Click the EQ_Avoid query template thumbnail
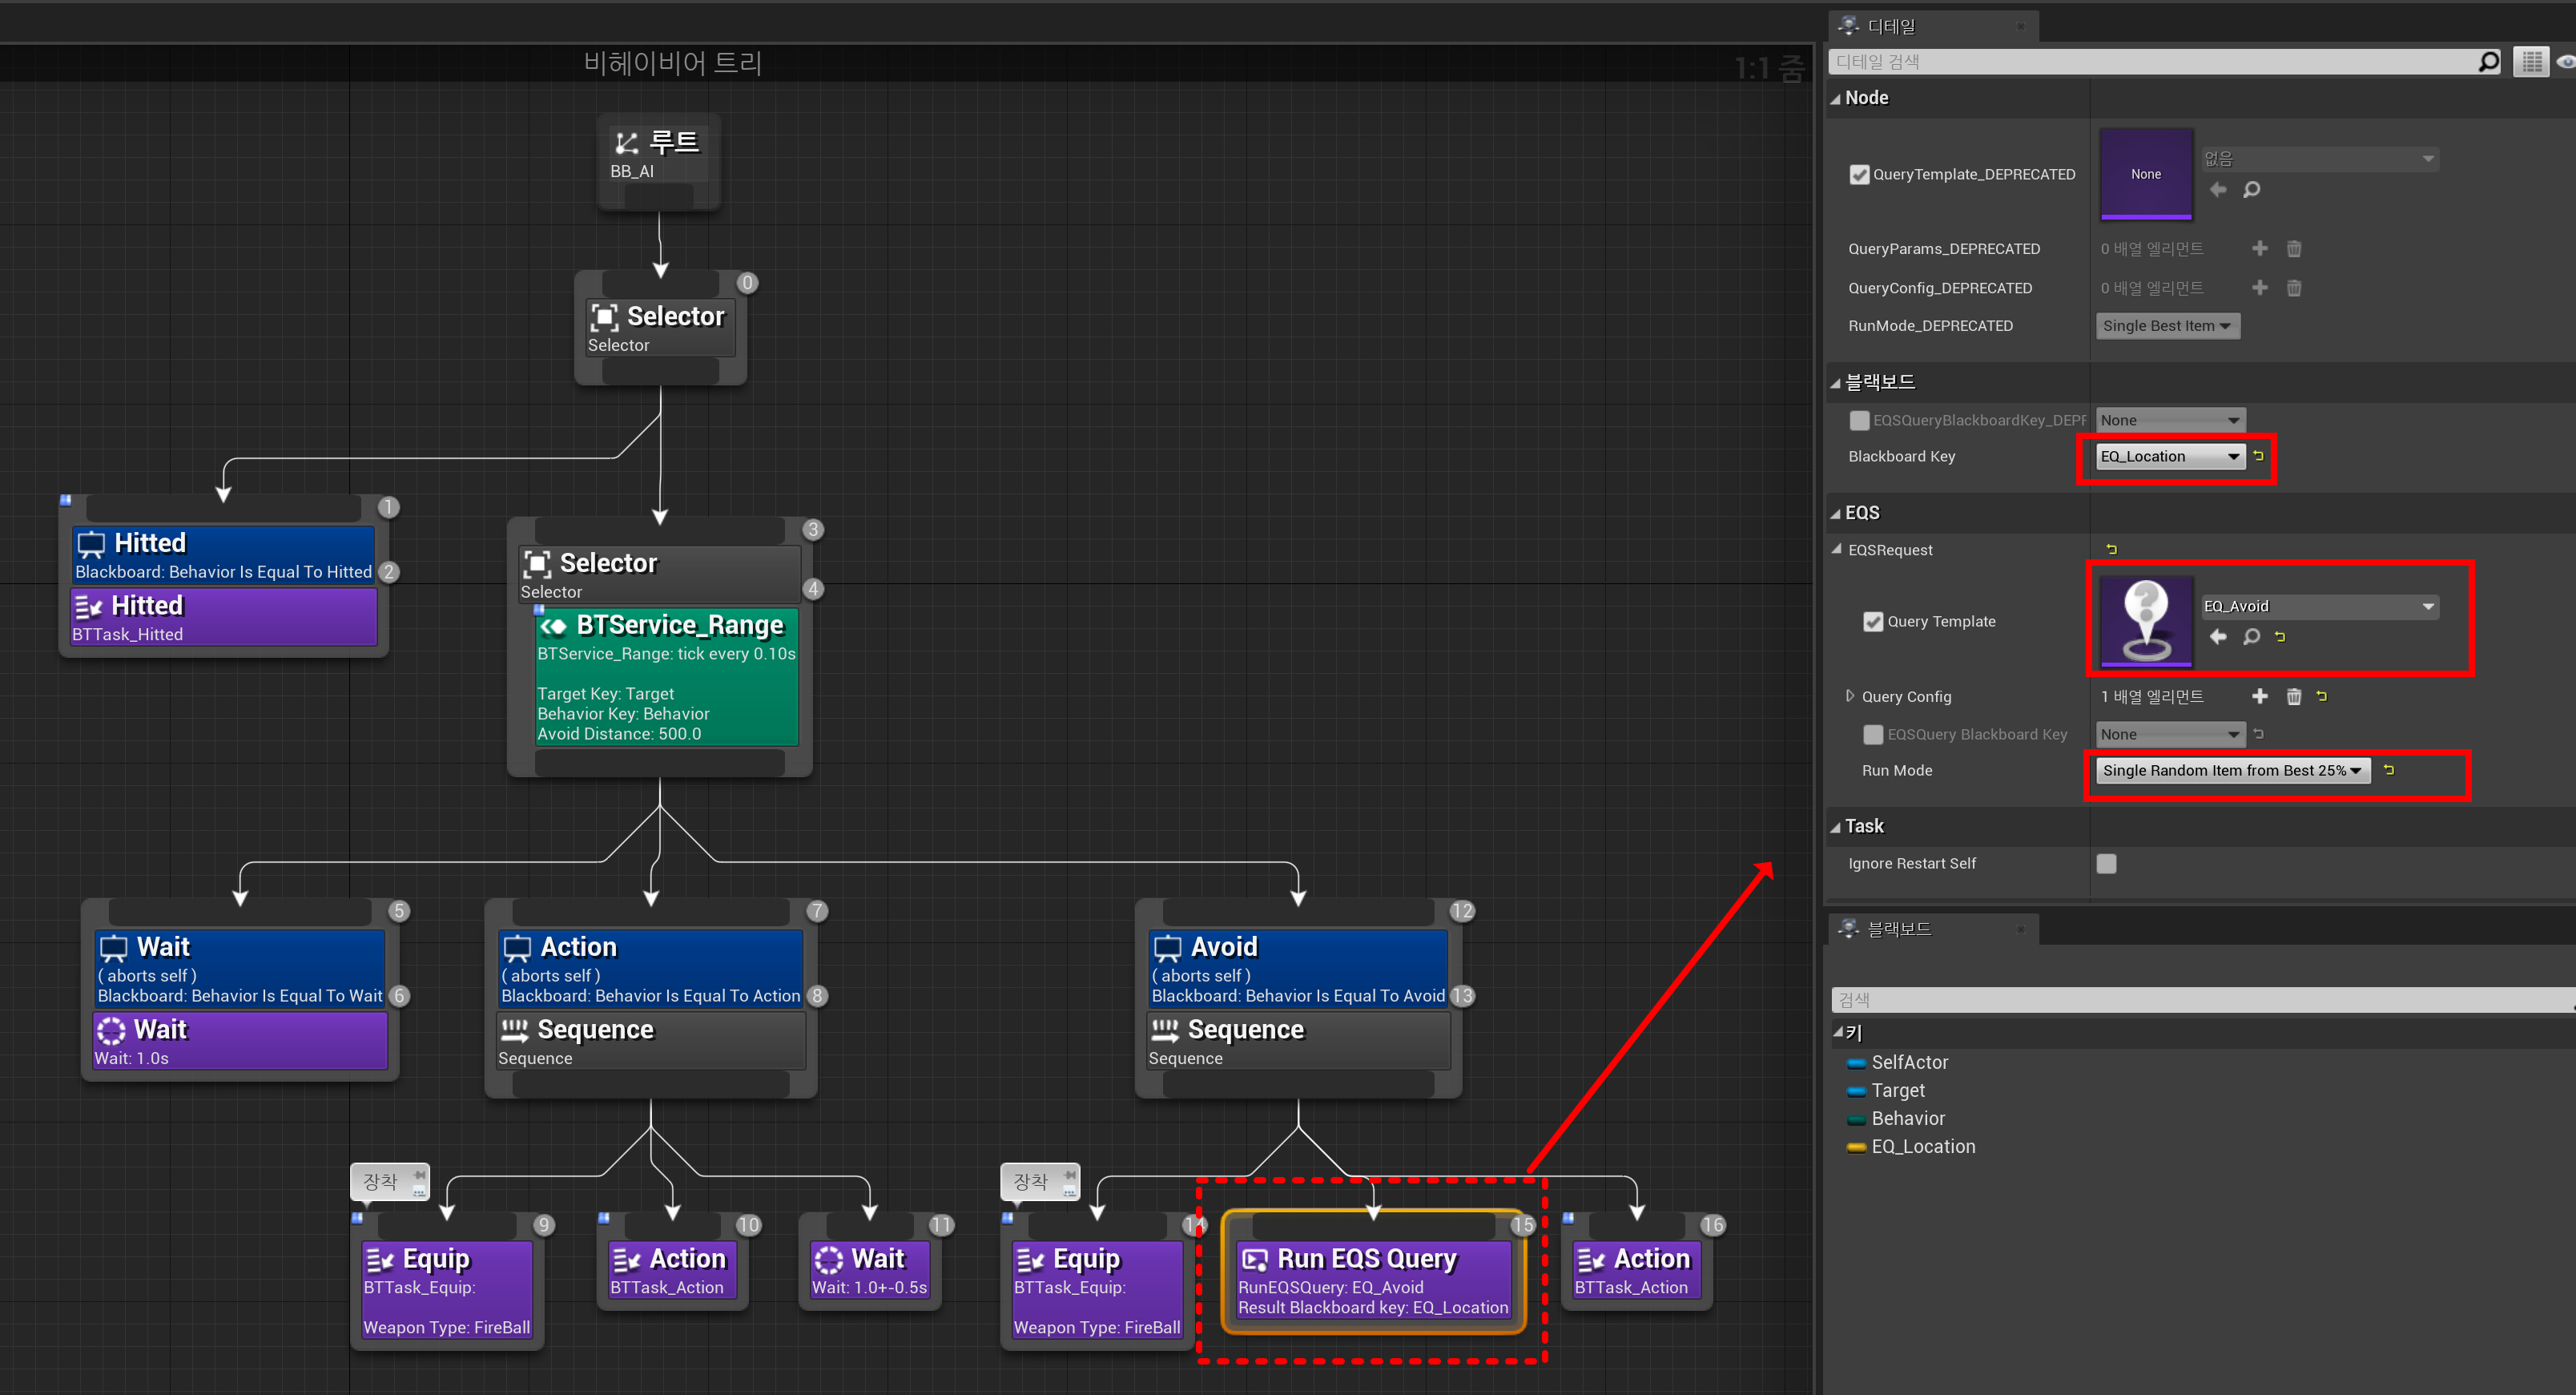 click(x=2145, y=621)
